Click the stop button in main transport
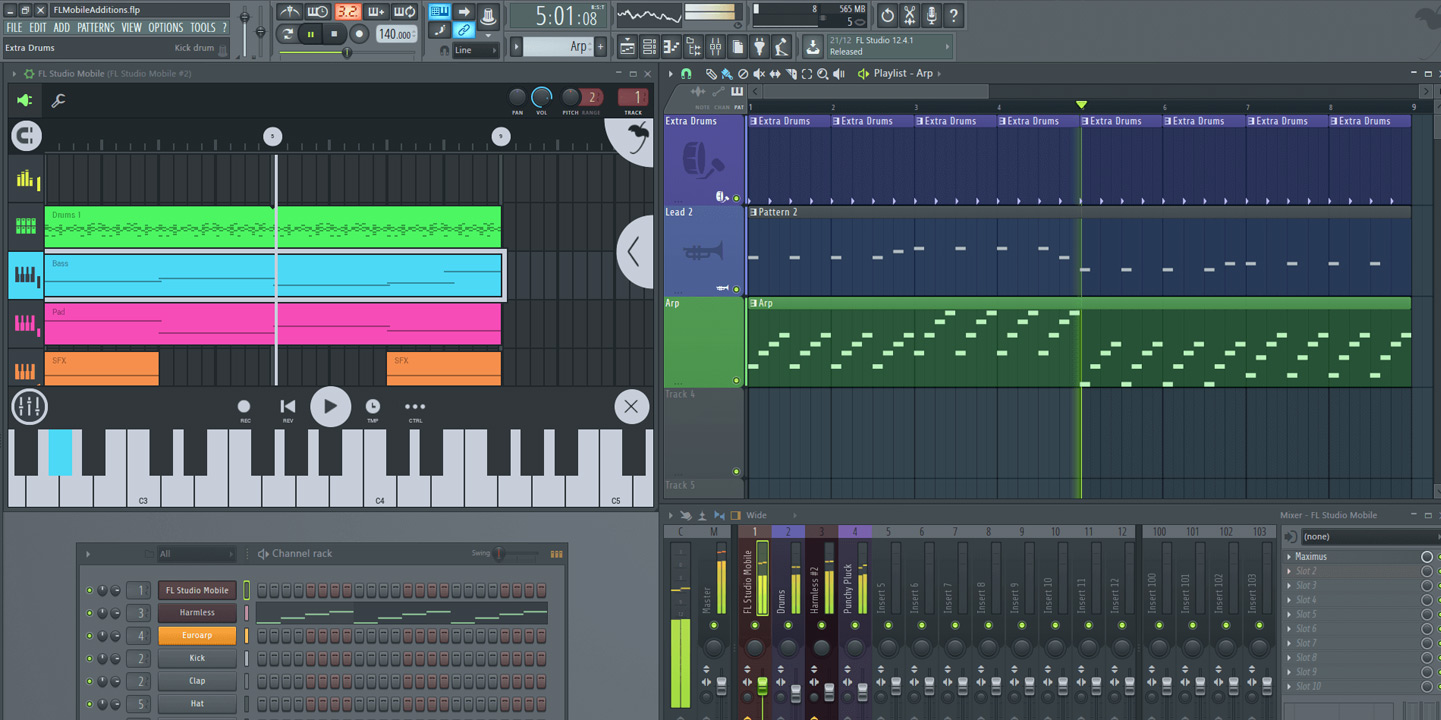This screenshot has height=720, width=1441. coord(334,34)
